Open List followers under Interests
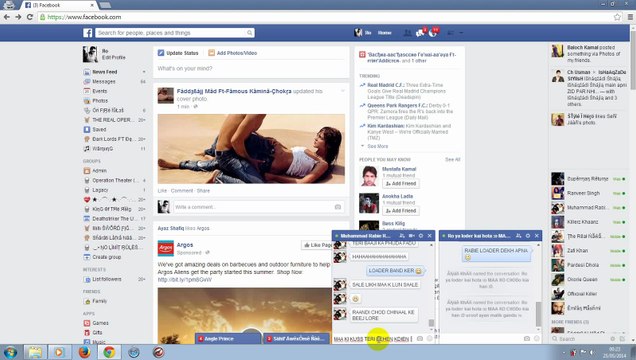 [x=107, y=279]
